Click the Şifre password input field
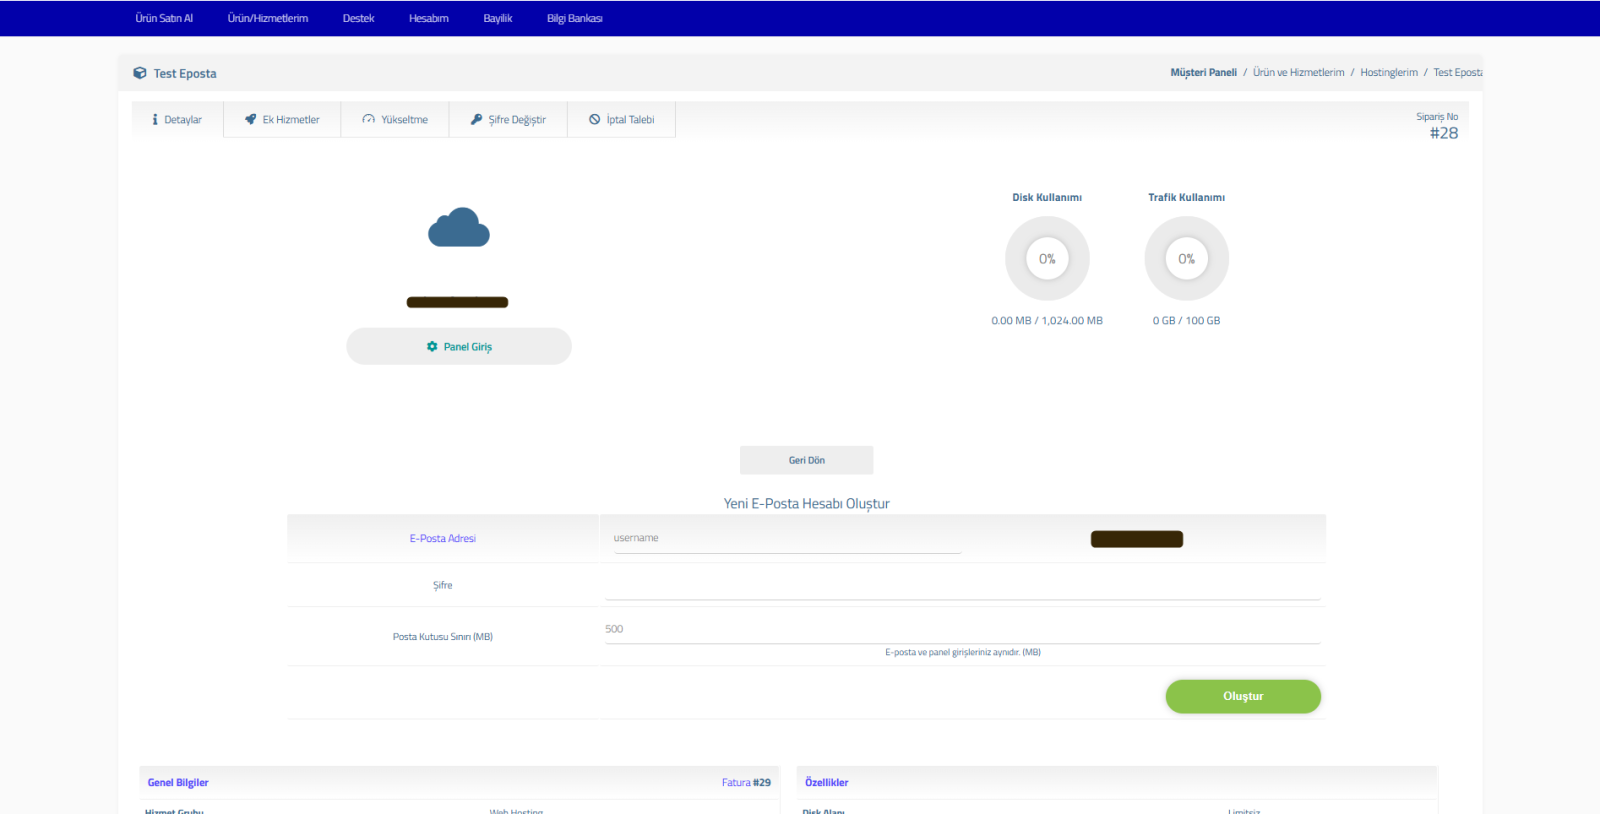This screenshot has height=814, width=1600. (x=962, y=586)
